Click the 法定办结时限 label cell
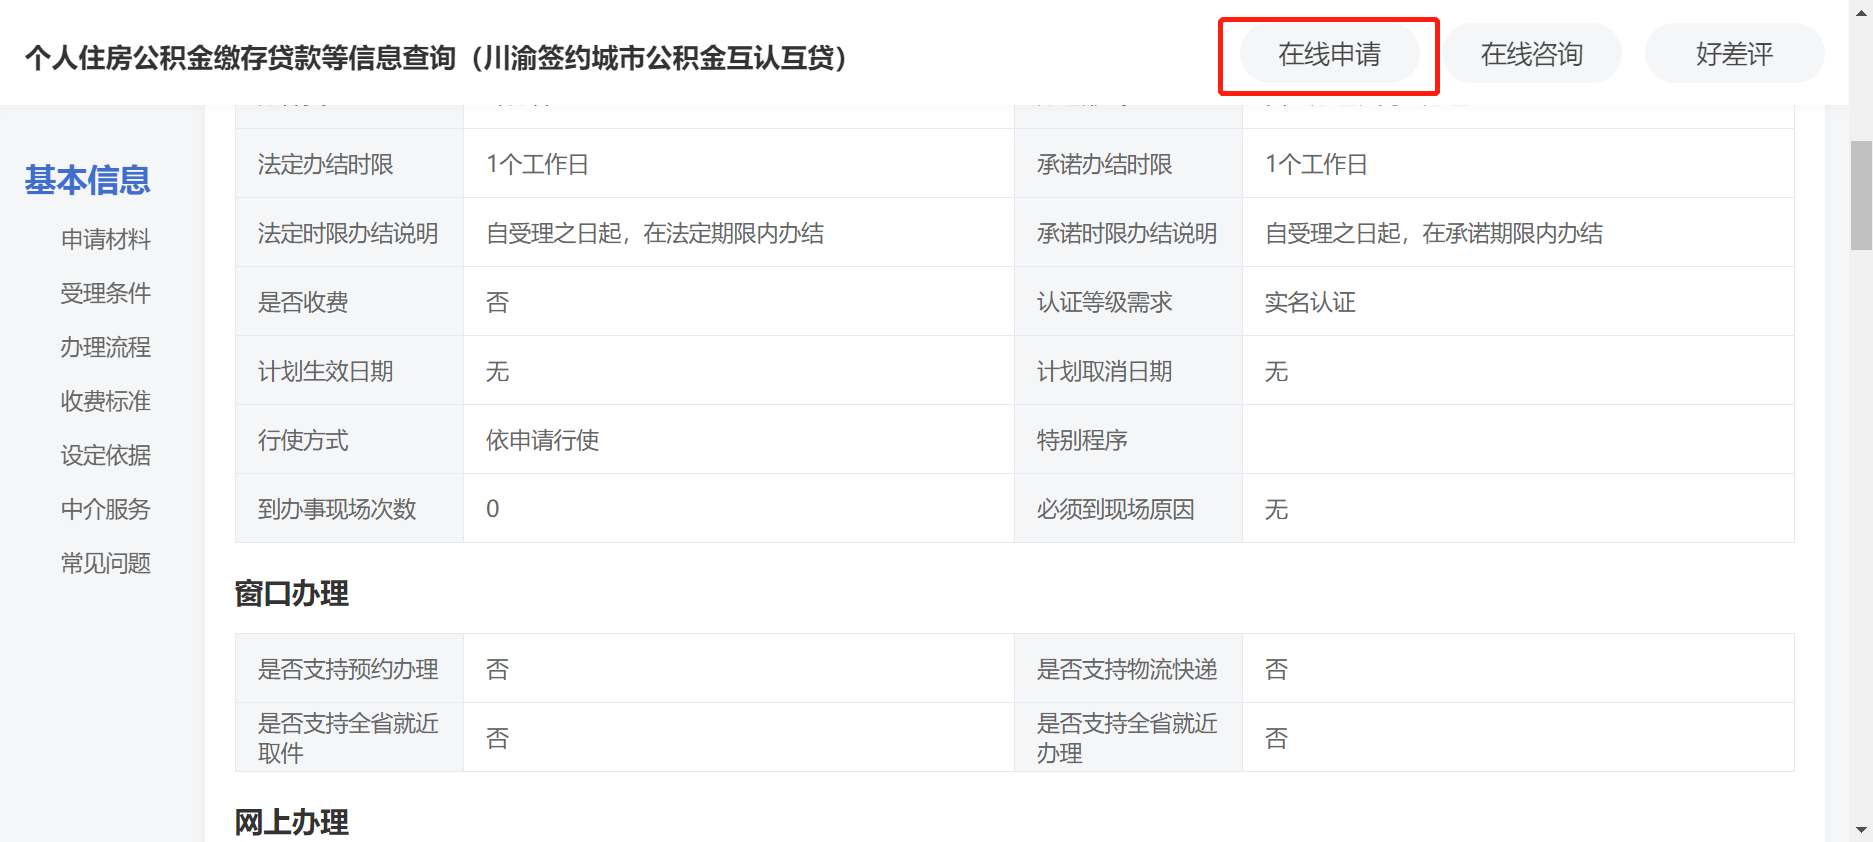This screenshot has height=842, width=1873. (326, 164)
